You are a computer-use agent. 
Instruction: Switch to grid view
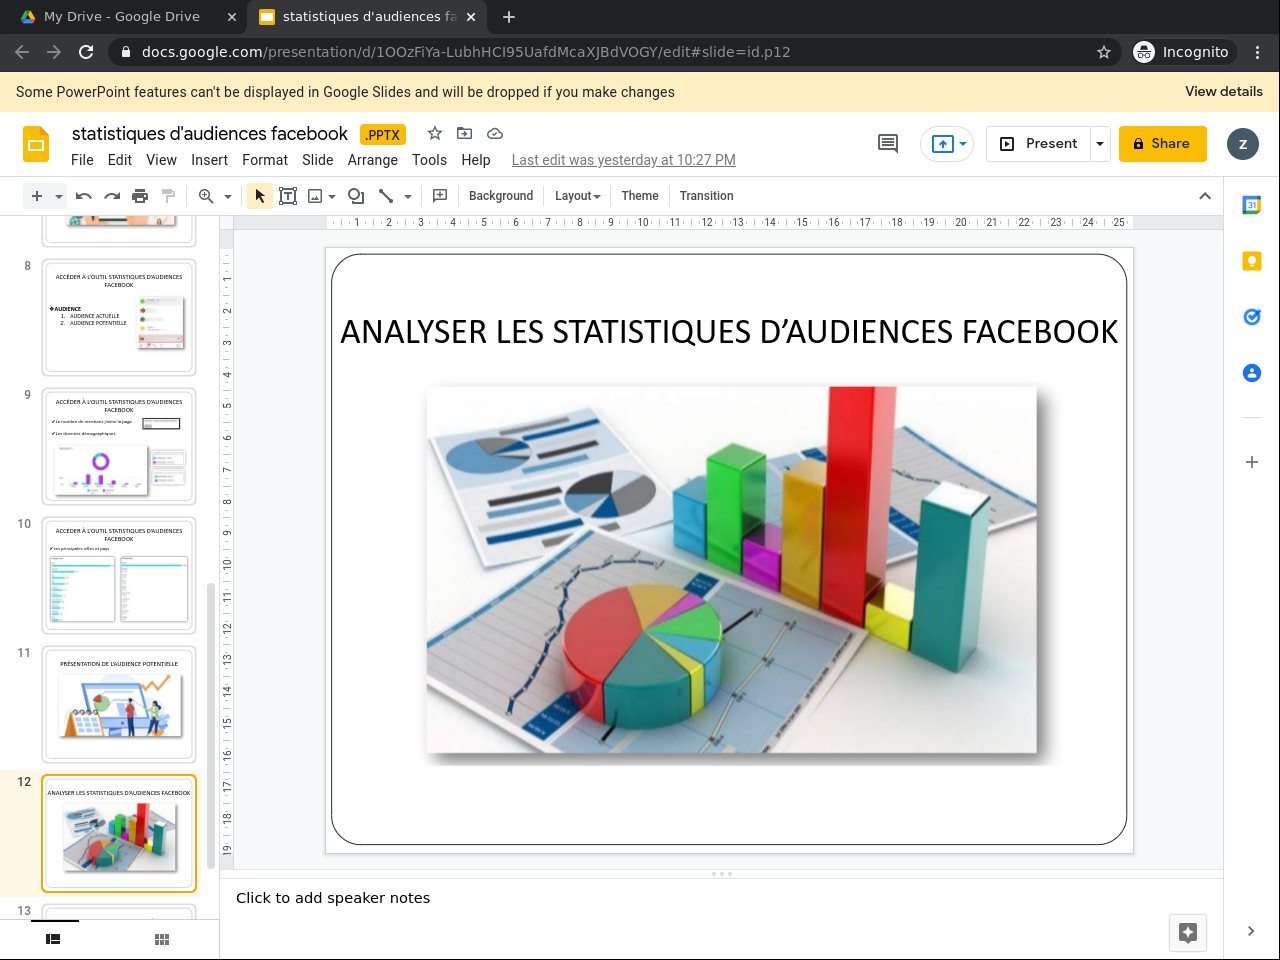tap(162, 939)
